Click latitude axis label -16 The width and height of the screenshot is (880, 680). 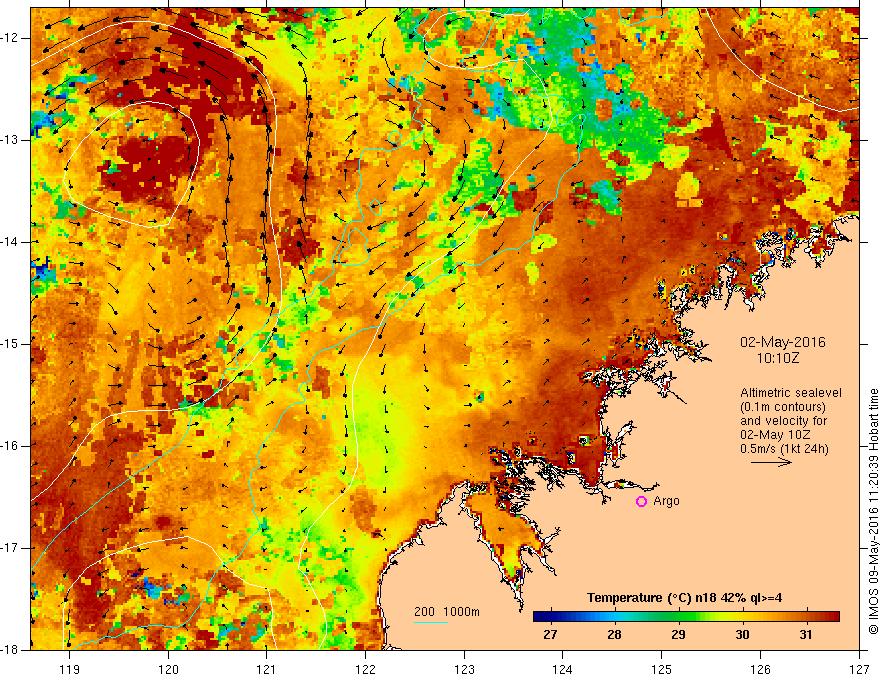(11, 446)
